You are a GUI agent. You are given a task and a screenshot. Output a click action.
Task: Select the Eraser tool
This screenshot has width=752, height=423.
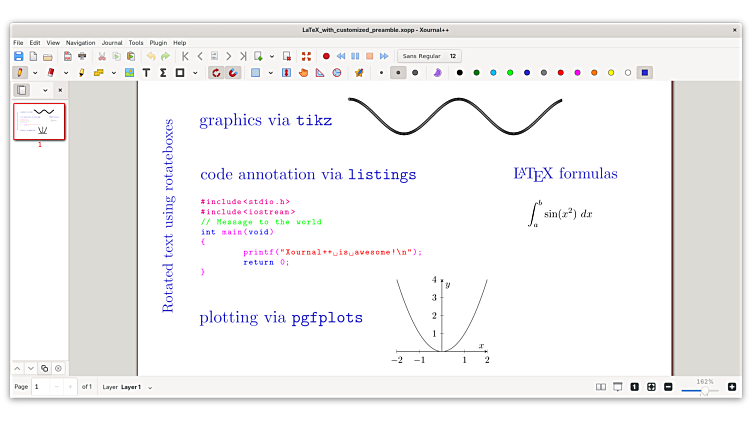[51, 72]
